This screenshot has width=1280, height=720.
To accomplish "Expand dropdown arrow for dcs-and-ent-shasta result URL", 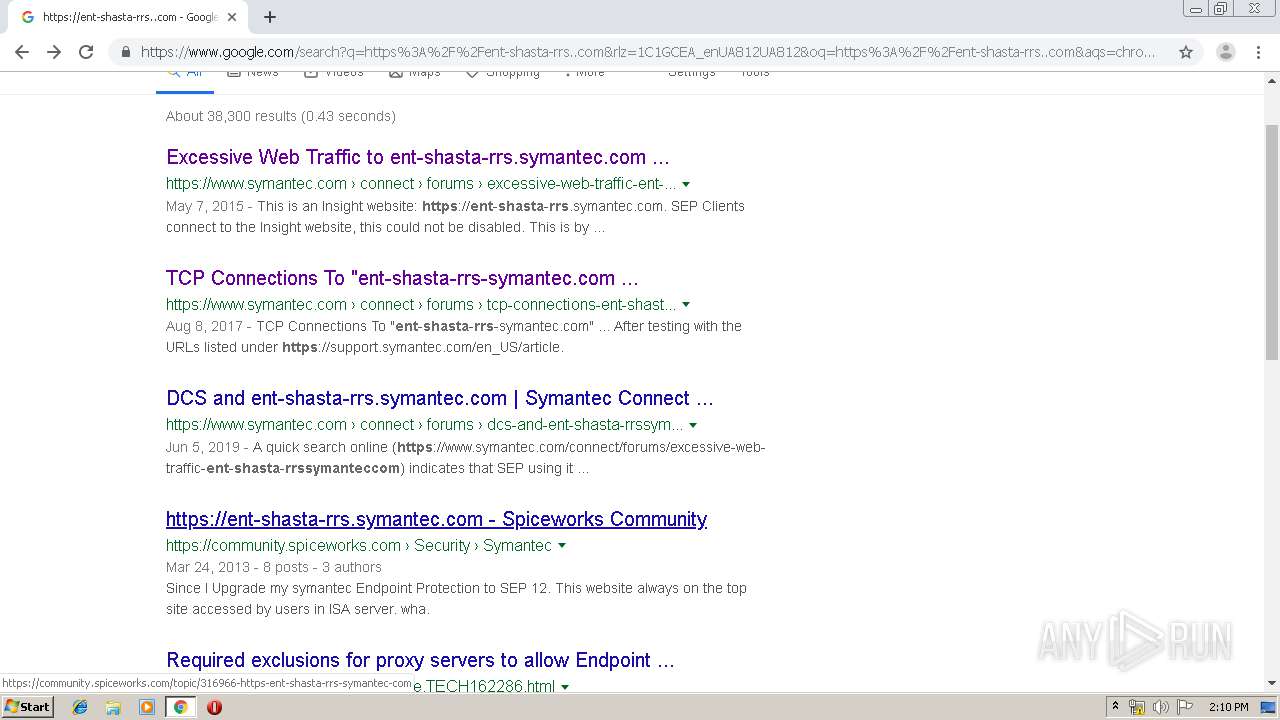I will 693,425.
